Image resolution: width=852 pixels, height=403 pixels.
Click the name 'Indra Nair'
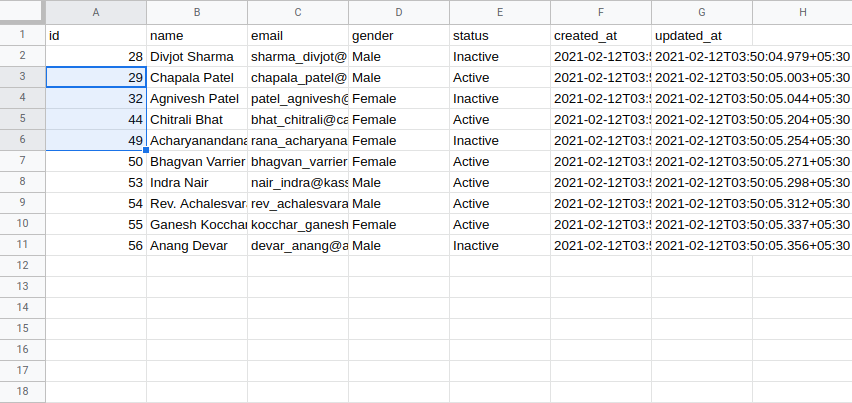click(197, 182)
